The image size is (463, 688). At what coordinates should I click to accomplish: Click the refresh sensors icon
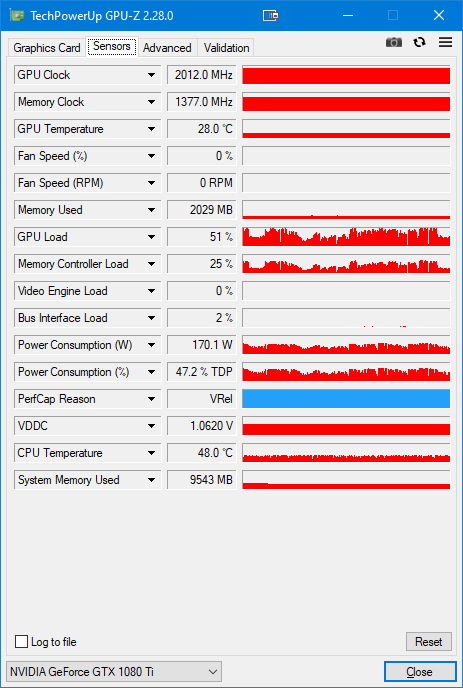[420, 42]
